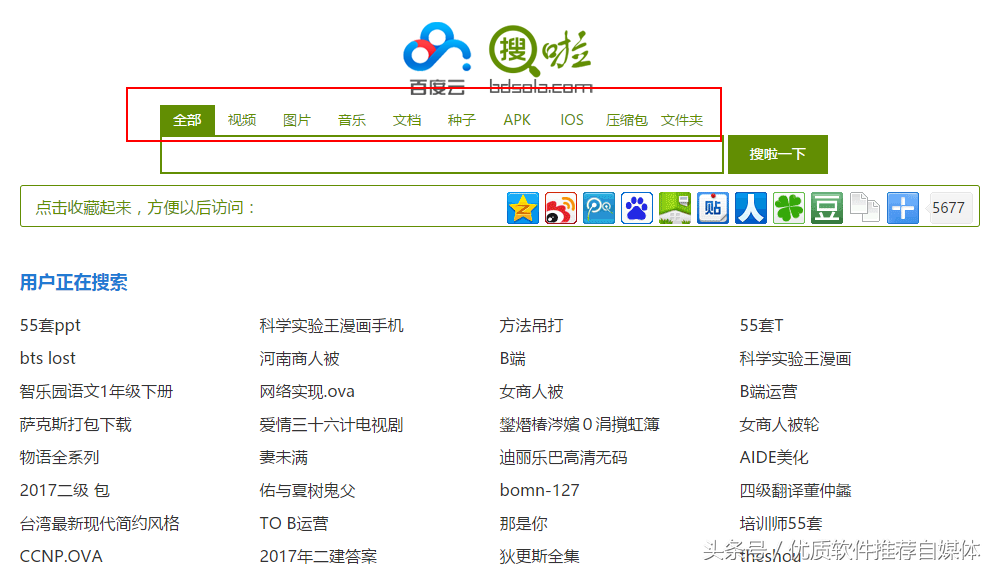Click 智乐园语文1年级下册 link

point(96,392)
